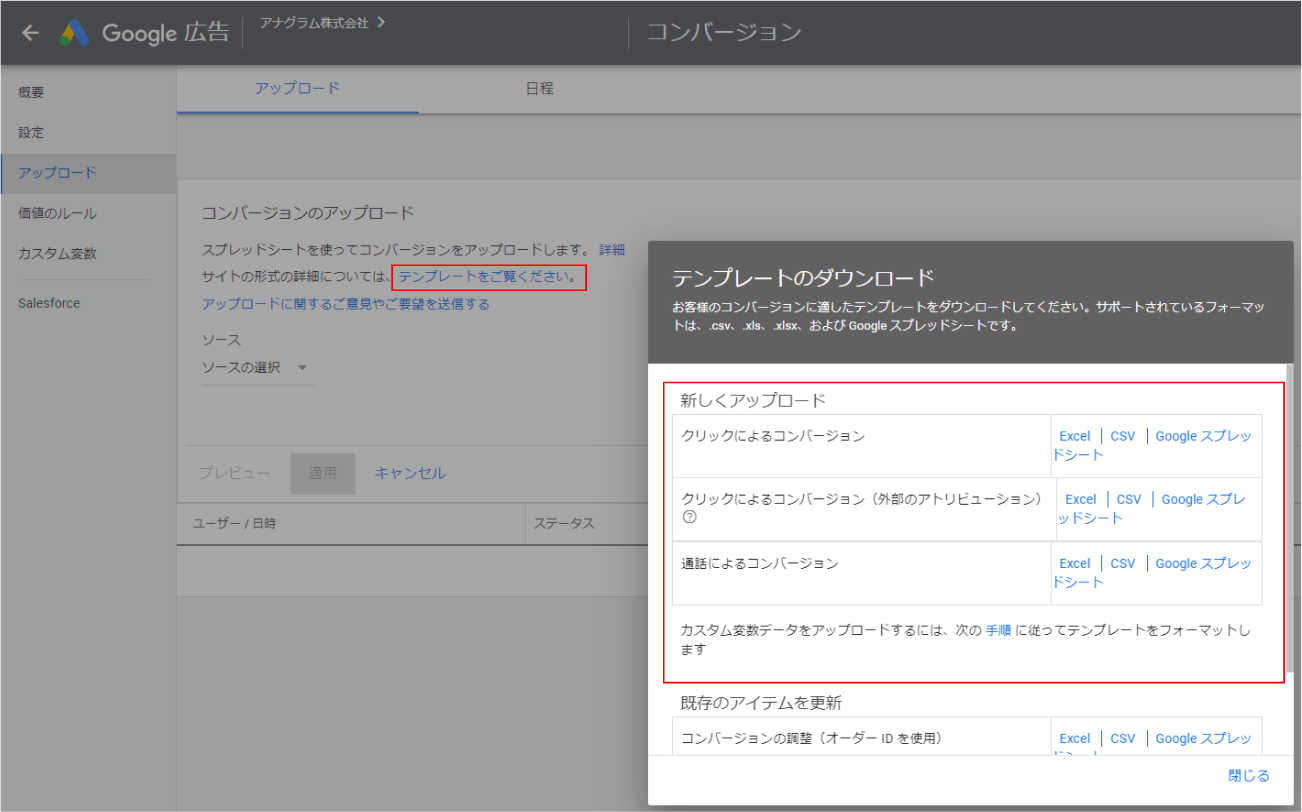1302x812 pixels.
Task: Go to 価値のルール in sidebar
Action: coord(57,213)
